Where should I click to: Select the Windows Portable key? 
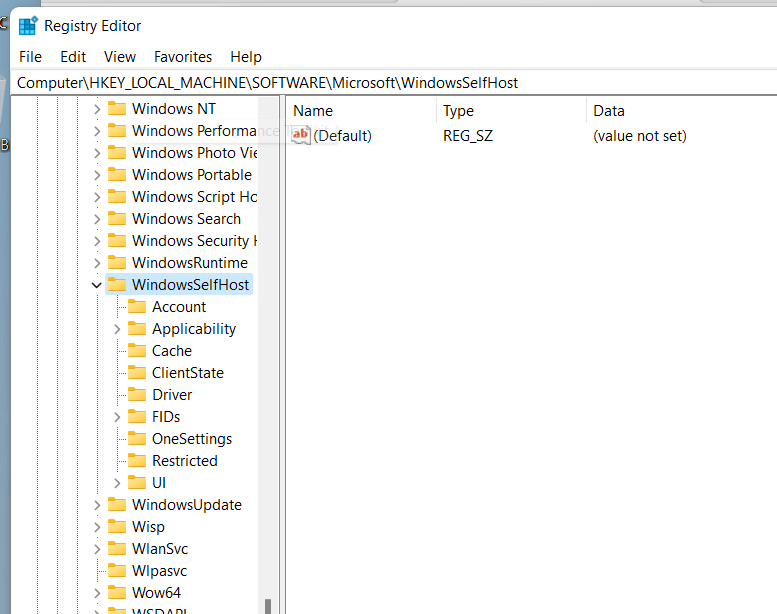(x=192, y=175)
